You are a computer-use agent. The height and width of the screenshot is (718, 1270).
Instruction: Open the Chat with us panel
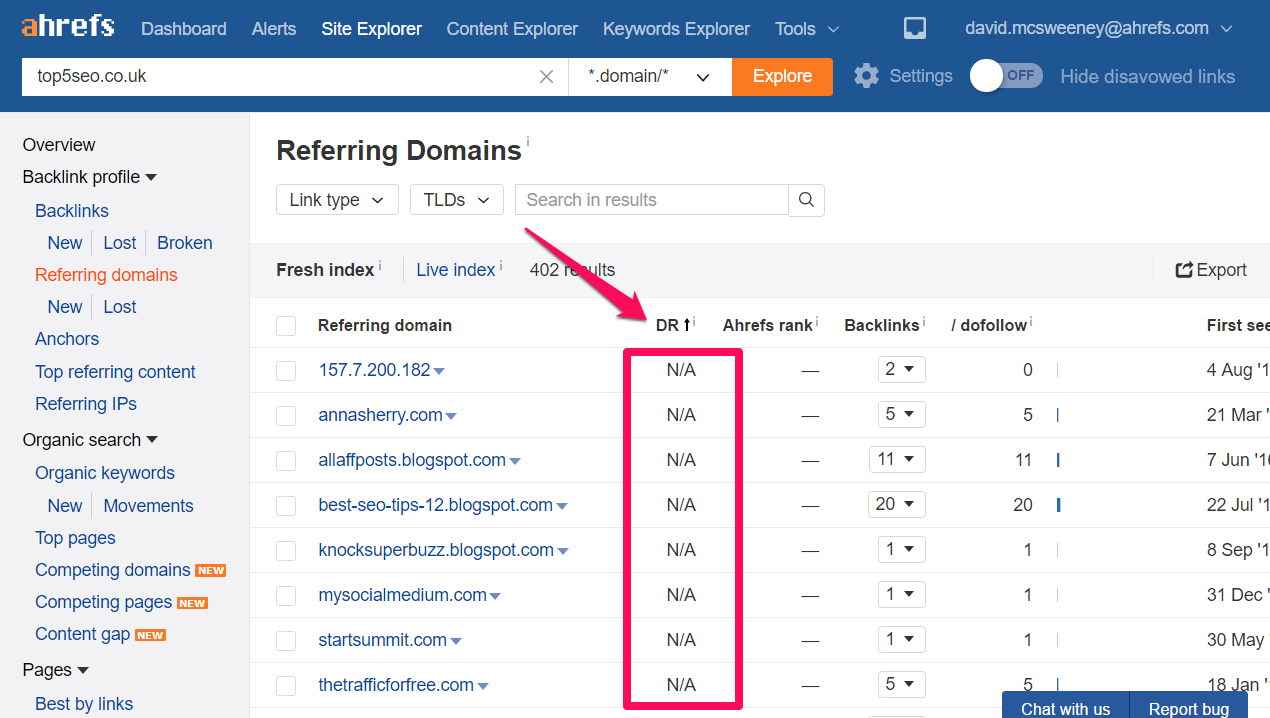(1064, 706)
